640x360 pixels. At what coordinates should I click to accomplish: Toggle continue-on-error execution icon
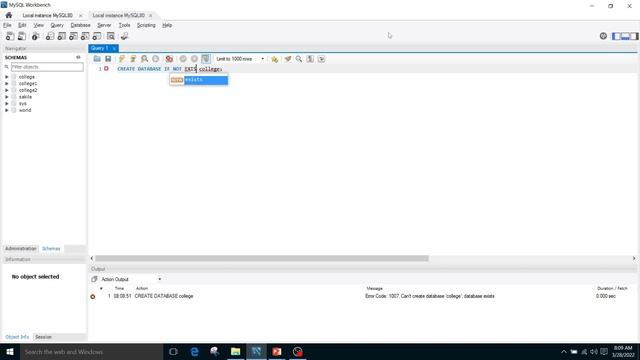(169, 59)
